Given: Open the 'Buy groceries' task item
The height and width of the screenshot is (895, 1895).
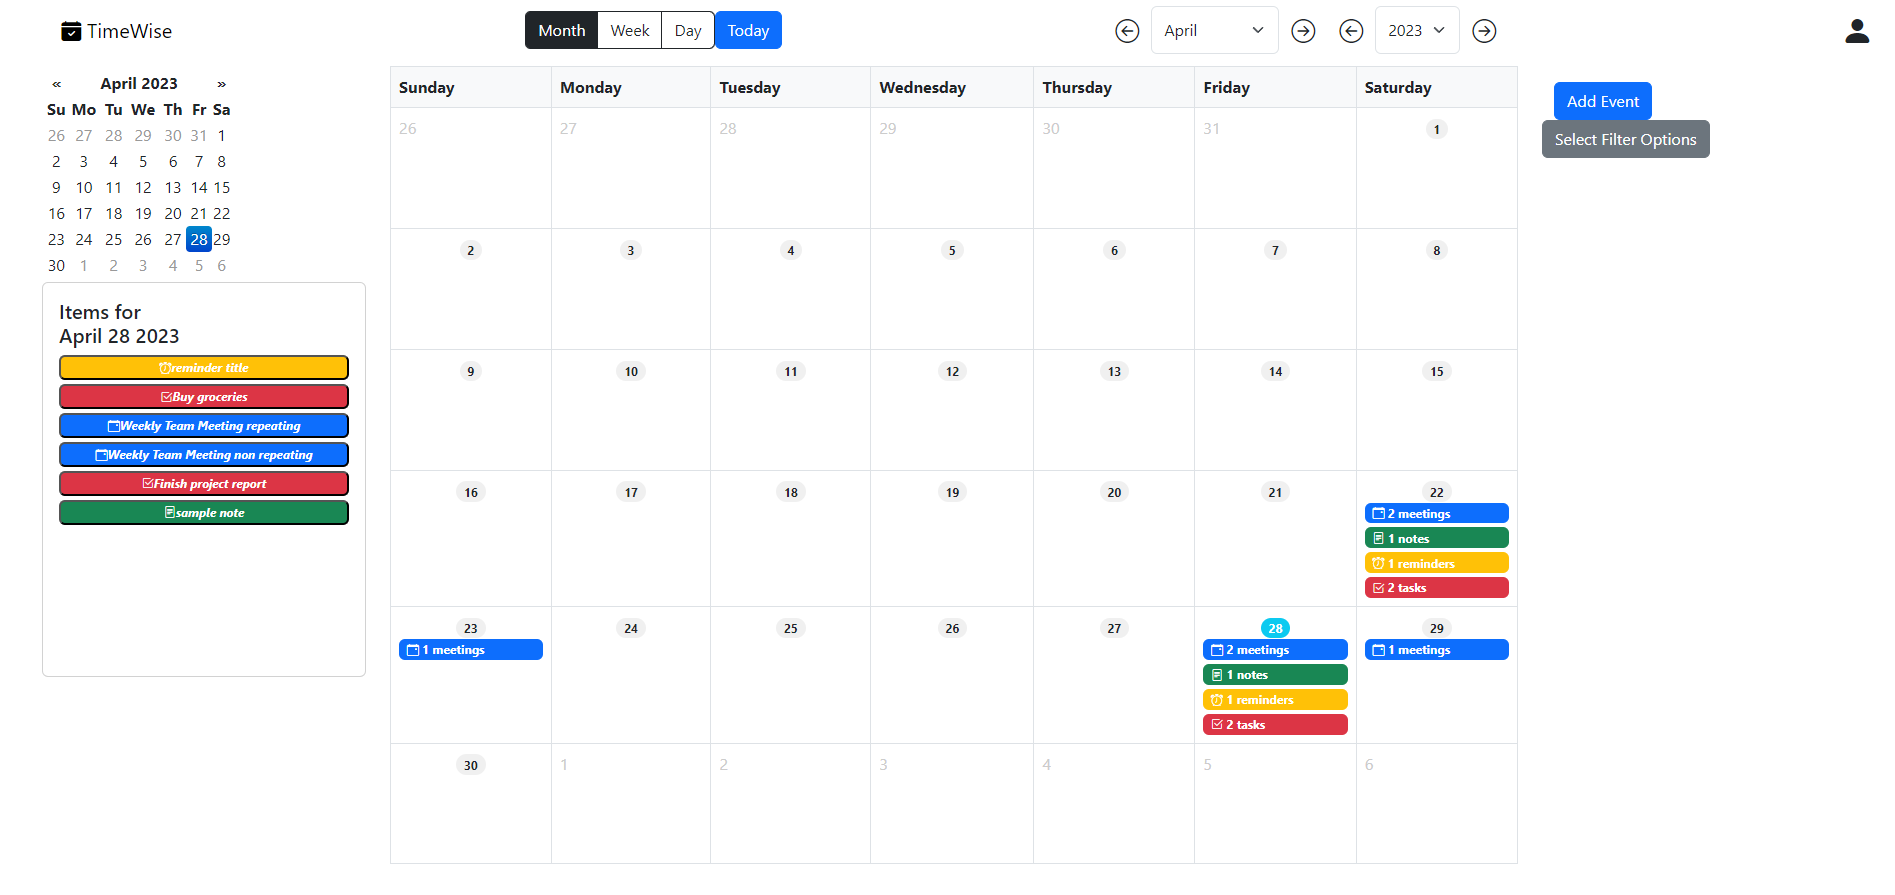Looking at the screenshot, I should [204, 396].
